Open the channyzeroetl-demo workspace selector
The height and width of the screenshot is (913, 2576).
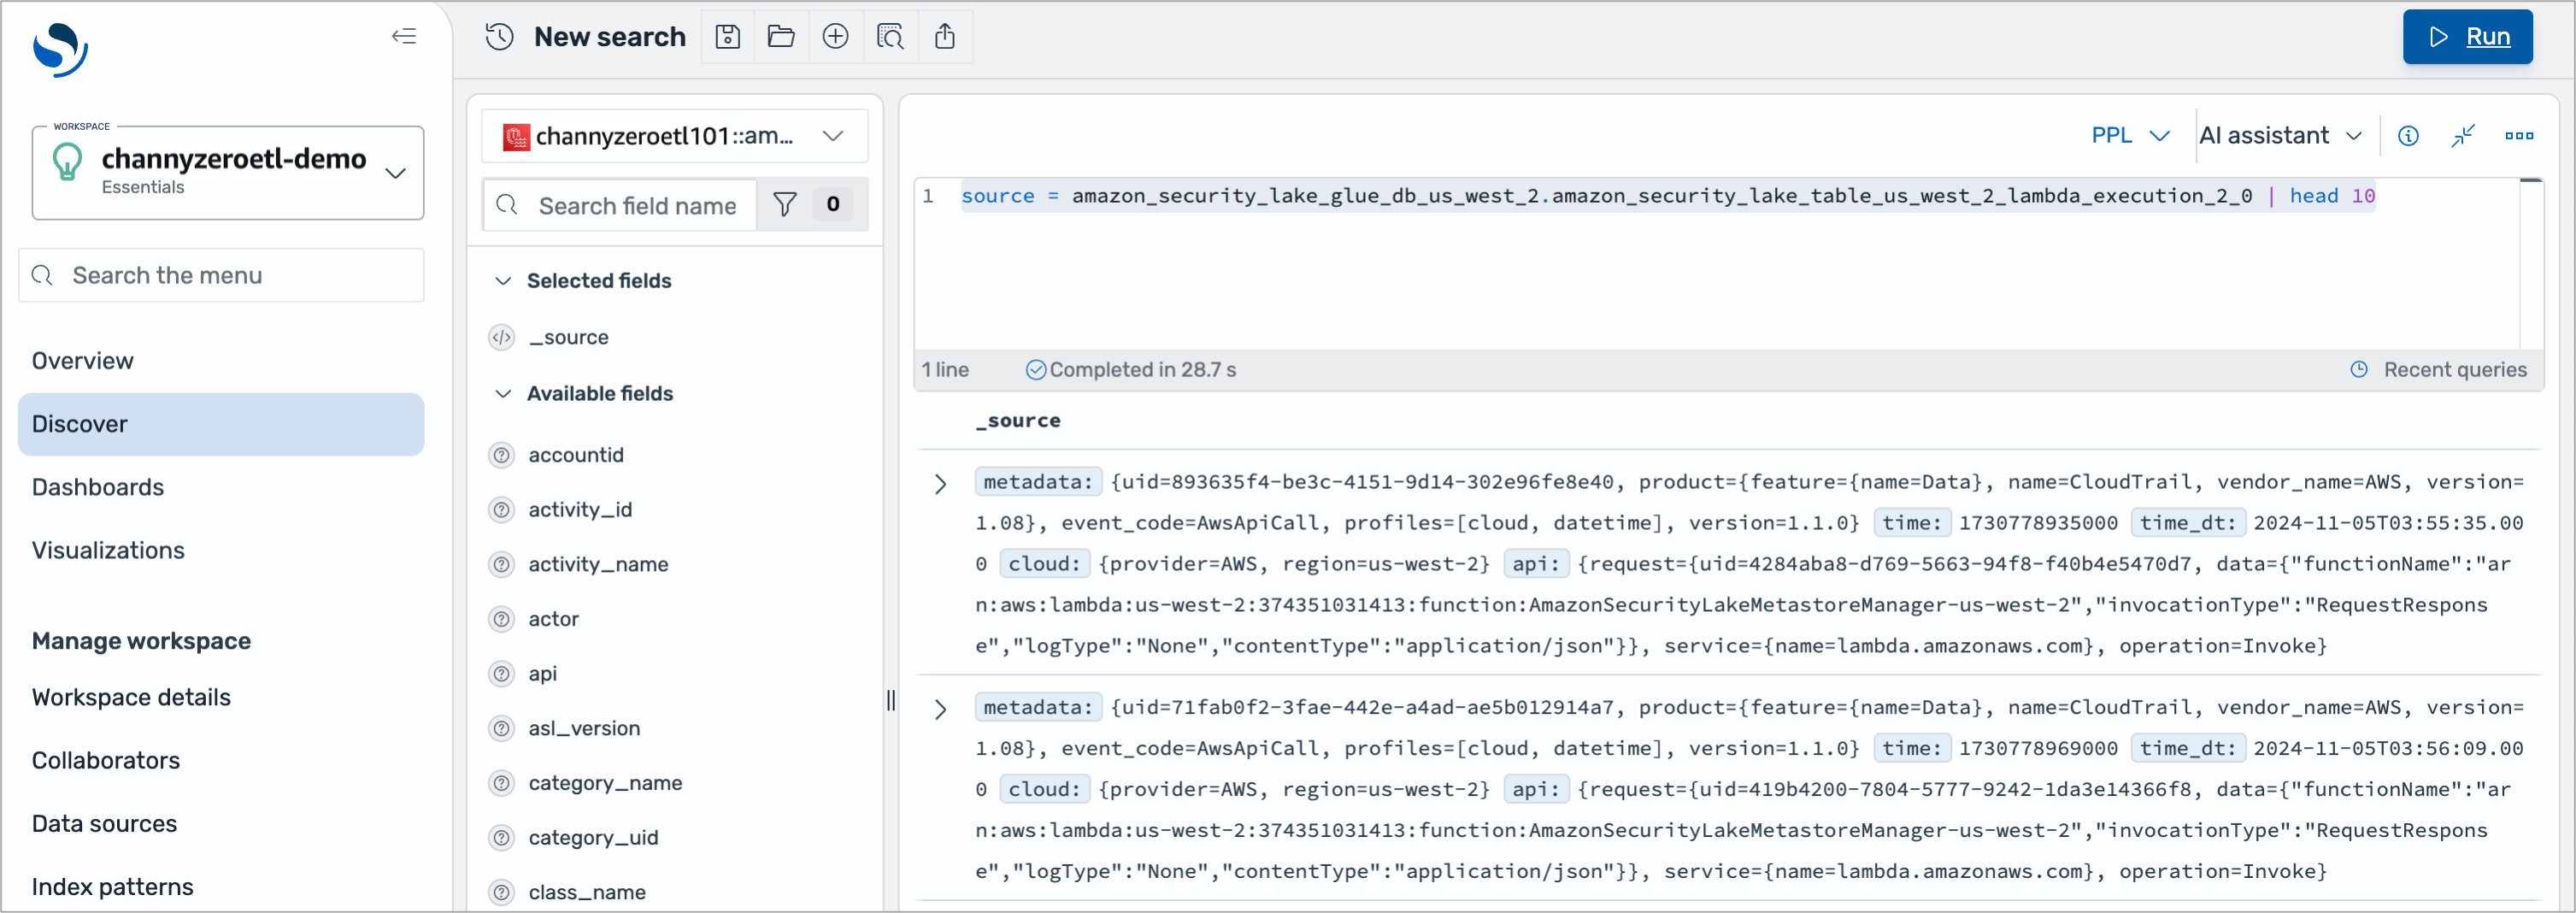pos(228,172)
